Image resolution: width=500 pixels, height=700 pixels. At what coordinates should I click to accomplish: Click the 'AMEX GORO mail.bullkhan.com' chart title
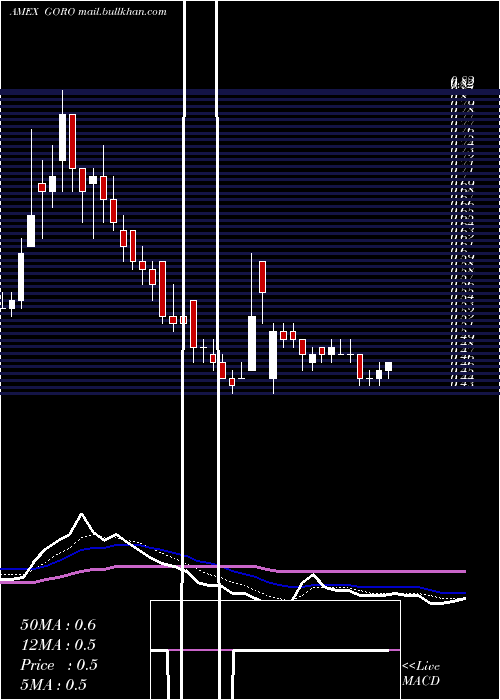click(88, 12)
